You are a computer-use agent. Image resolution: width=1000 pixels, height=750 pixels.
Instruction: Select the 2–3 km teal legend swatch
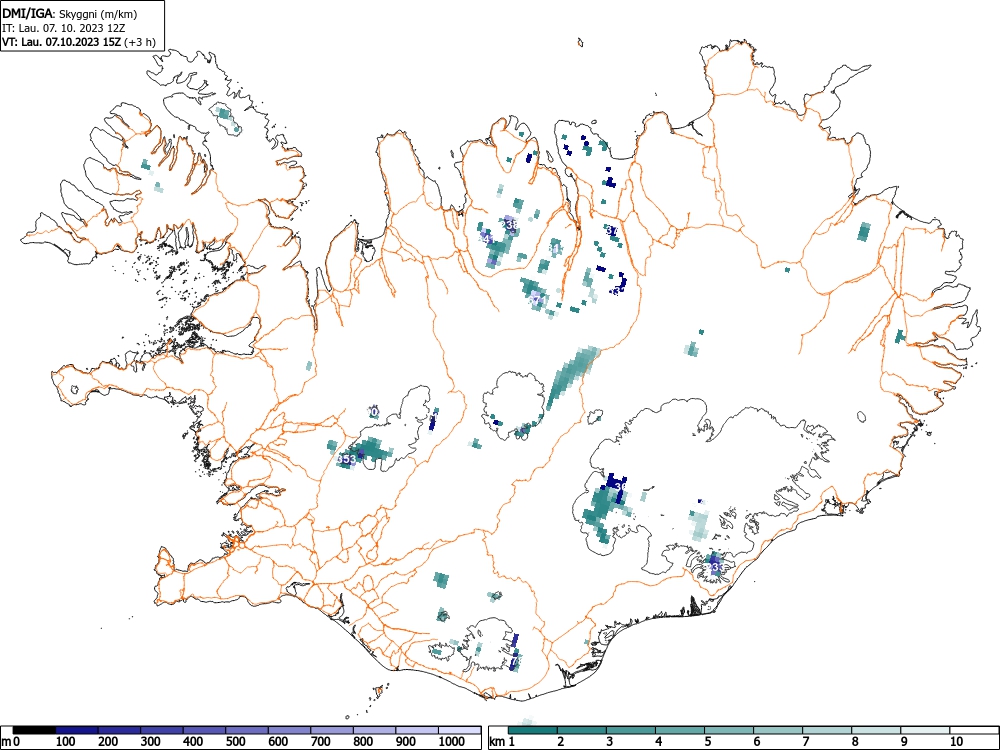pos(582,730)
